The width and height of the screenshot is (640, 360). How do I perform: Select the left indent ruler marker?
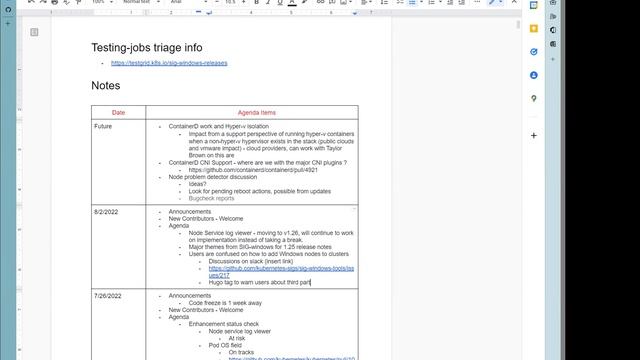[x=209, y=13]
